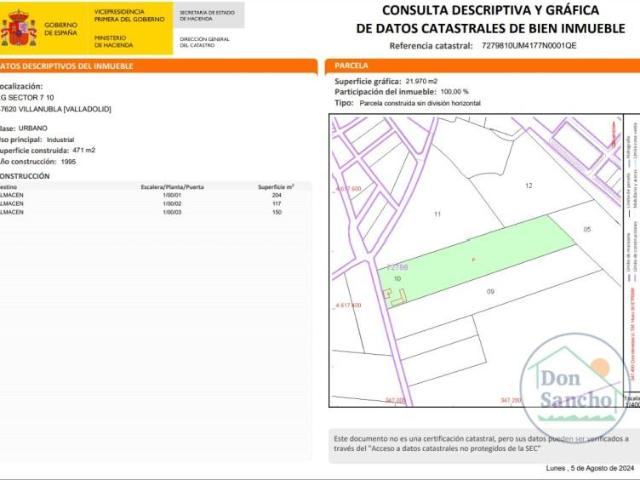Click parcel label 10 inside green parcel
Viewport: 640px width, 480px height.
click(x=397, y=278)
